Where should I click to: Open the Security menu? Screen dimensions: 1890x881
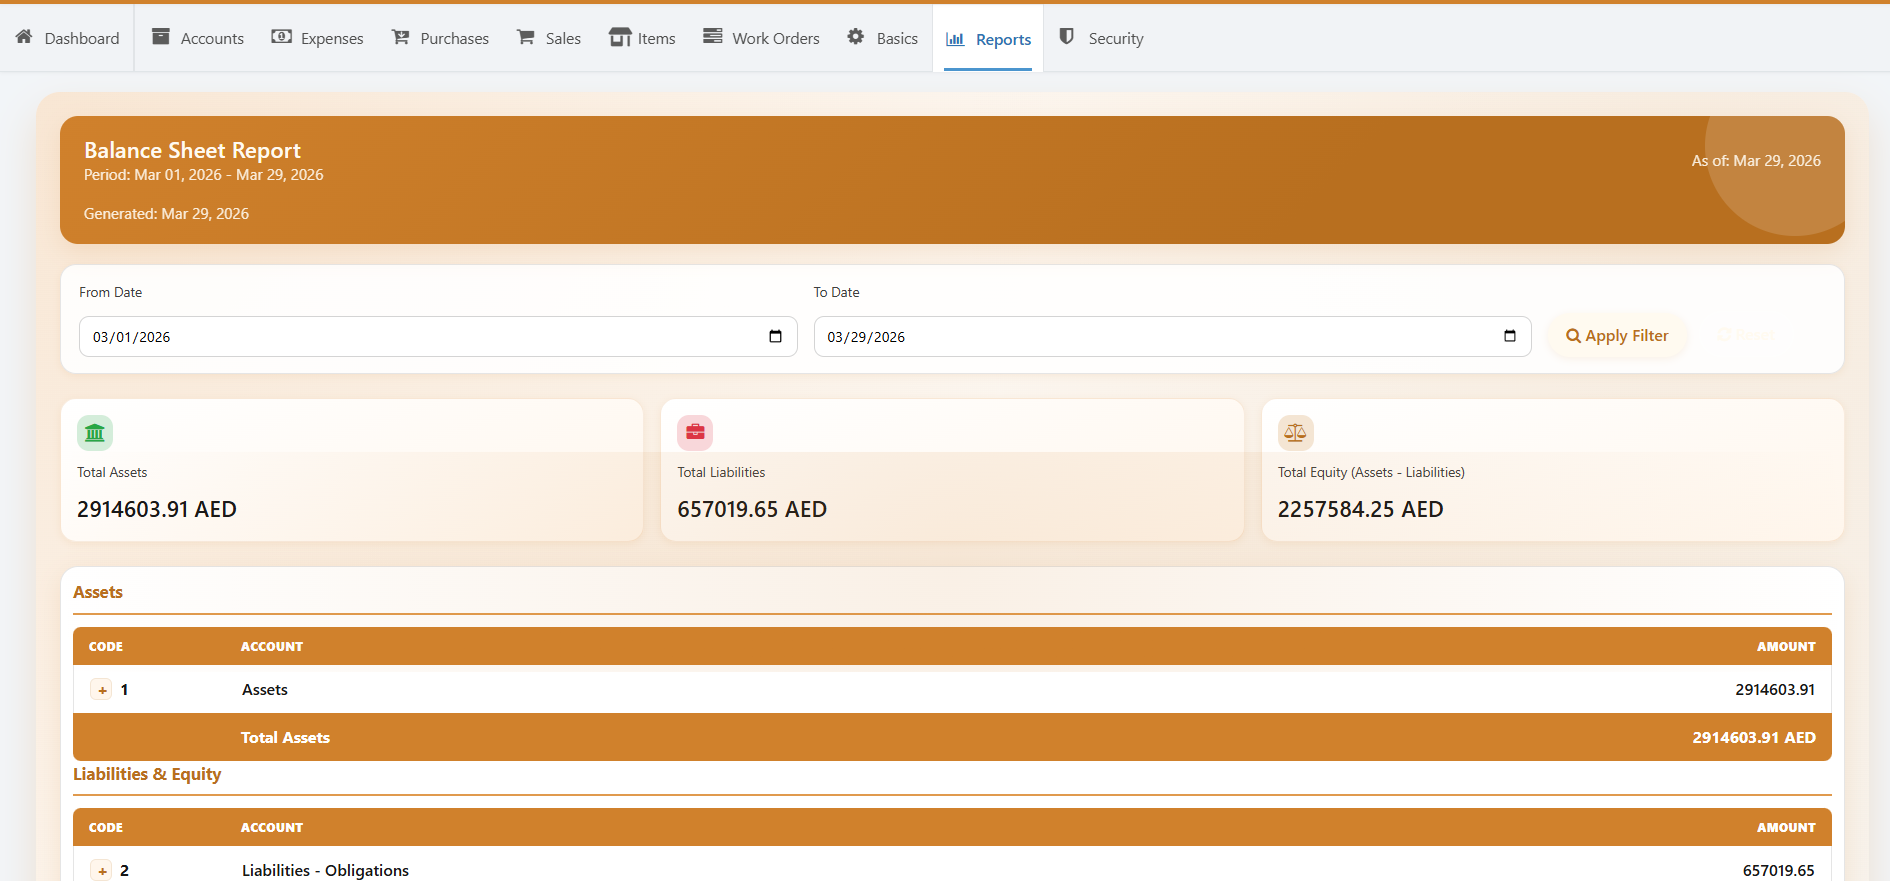(x=1102, y=38)
